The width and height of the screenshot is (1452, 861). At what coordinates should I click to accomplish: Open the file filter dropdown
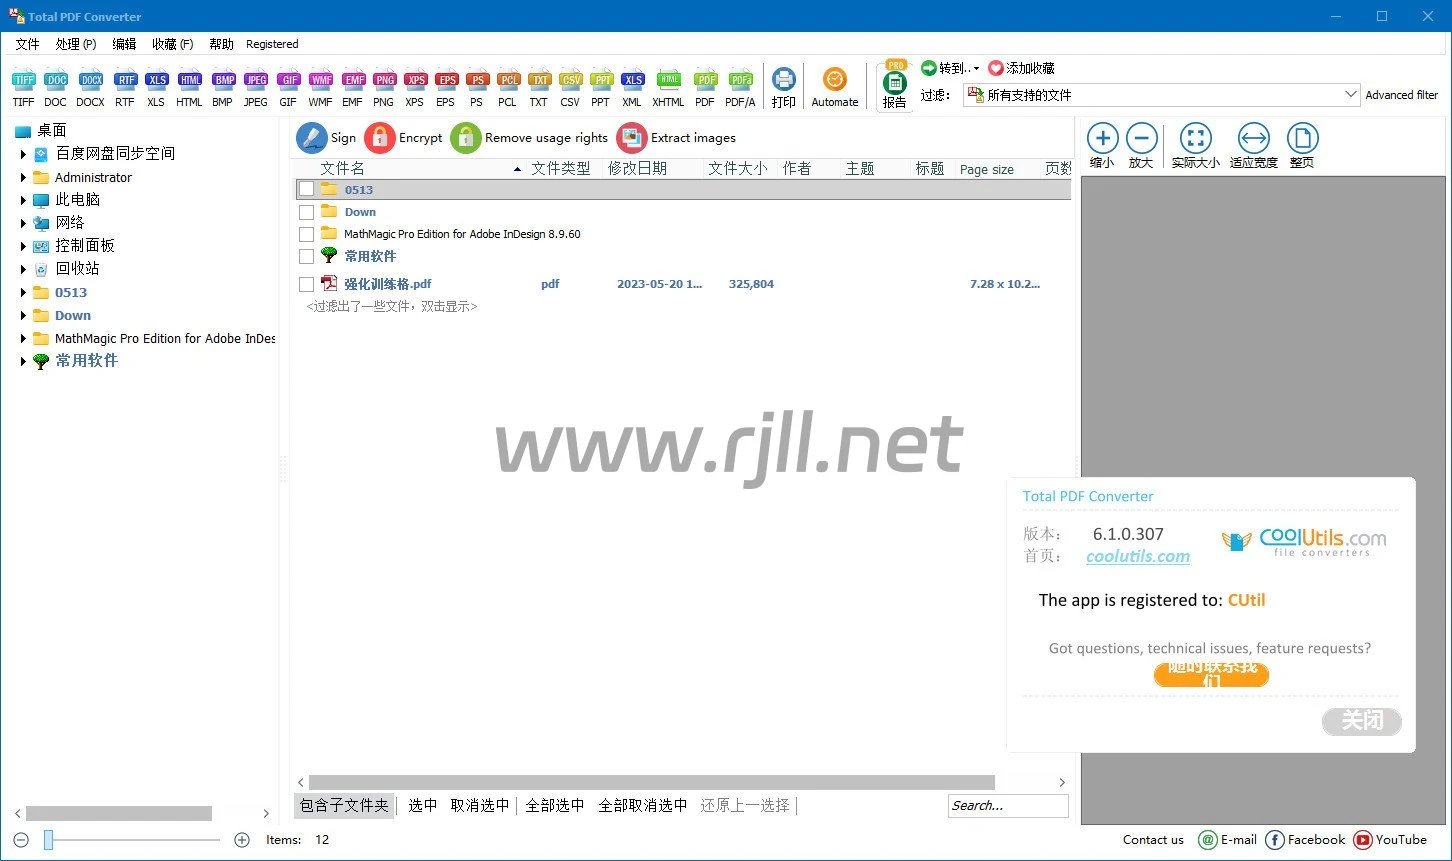[x=1351, y=95]
